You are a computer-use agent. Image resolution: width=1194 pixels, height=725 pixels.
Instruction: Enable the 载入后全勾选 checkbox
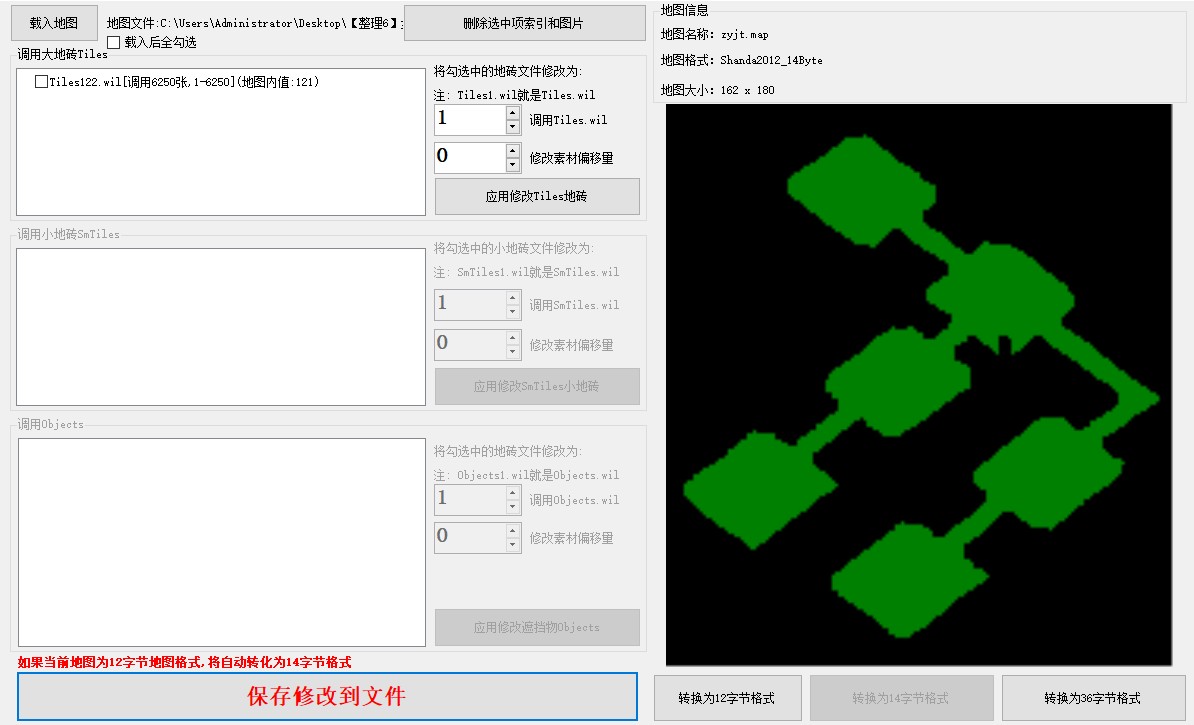pos(113,42)
